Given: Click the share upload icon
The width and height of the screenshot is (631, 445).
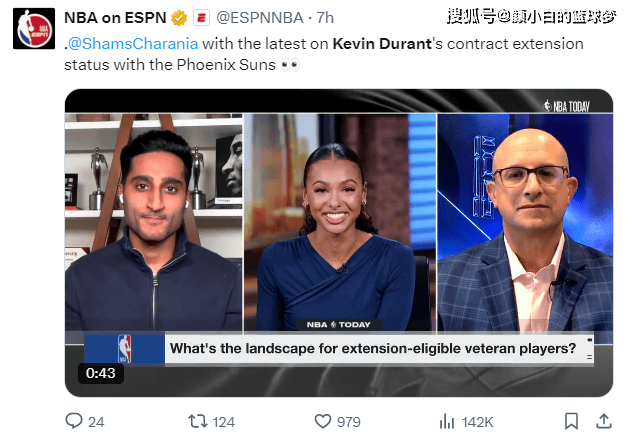Looking at the screenshot, I should pyautogui.click(x=604, y=421).
